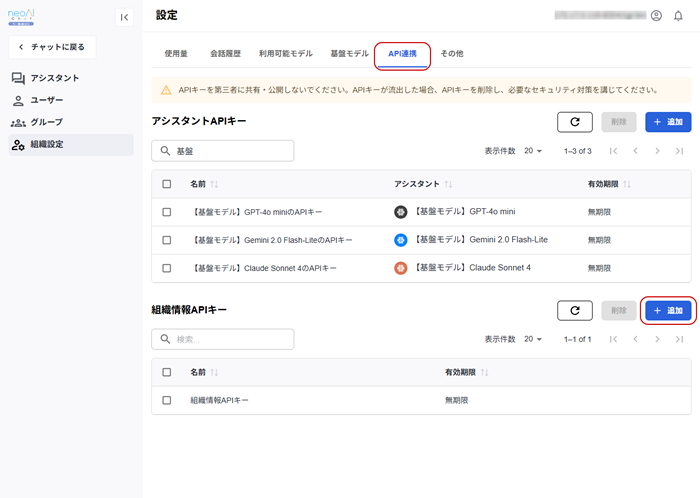Go to next page of assistant keys
This screenshot has height=498, width=700.
(657, 151)
